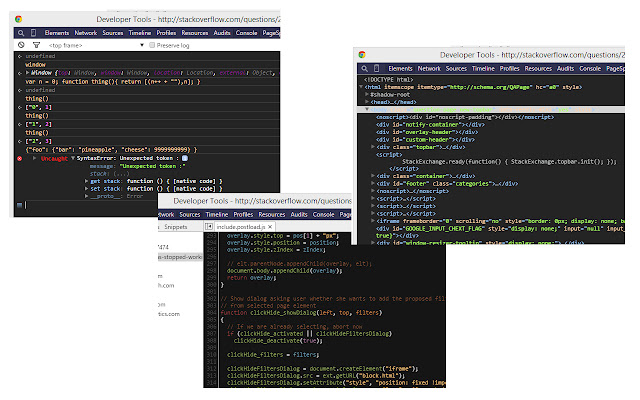640x400 pixels.
Task: Open Audits tab in the middle Sources window
Action: pyautogui.click(x=299, y=214)
